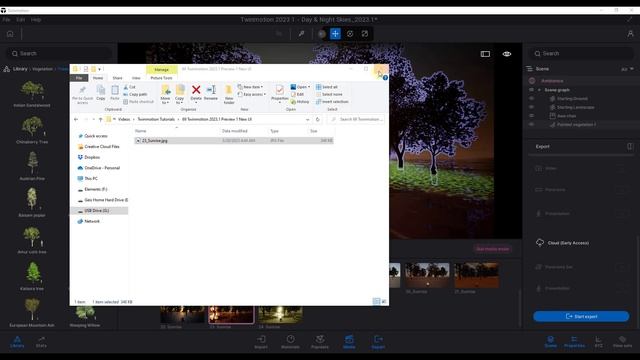The image size is (640, 360).
Task: Expand Explorer address bar history dropdown
Action: [x=307, y=120]
